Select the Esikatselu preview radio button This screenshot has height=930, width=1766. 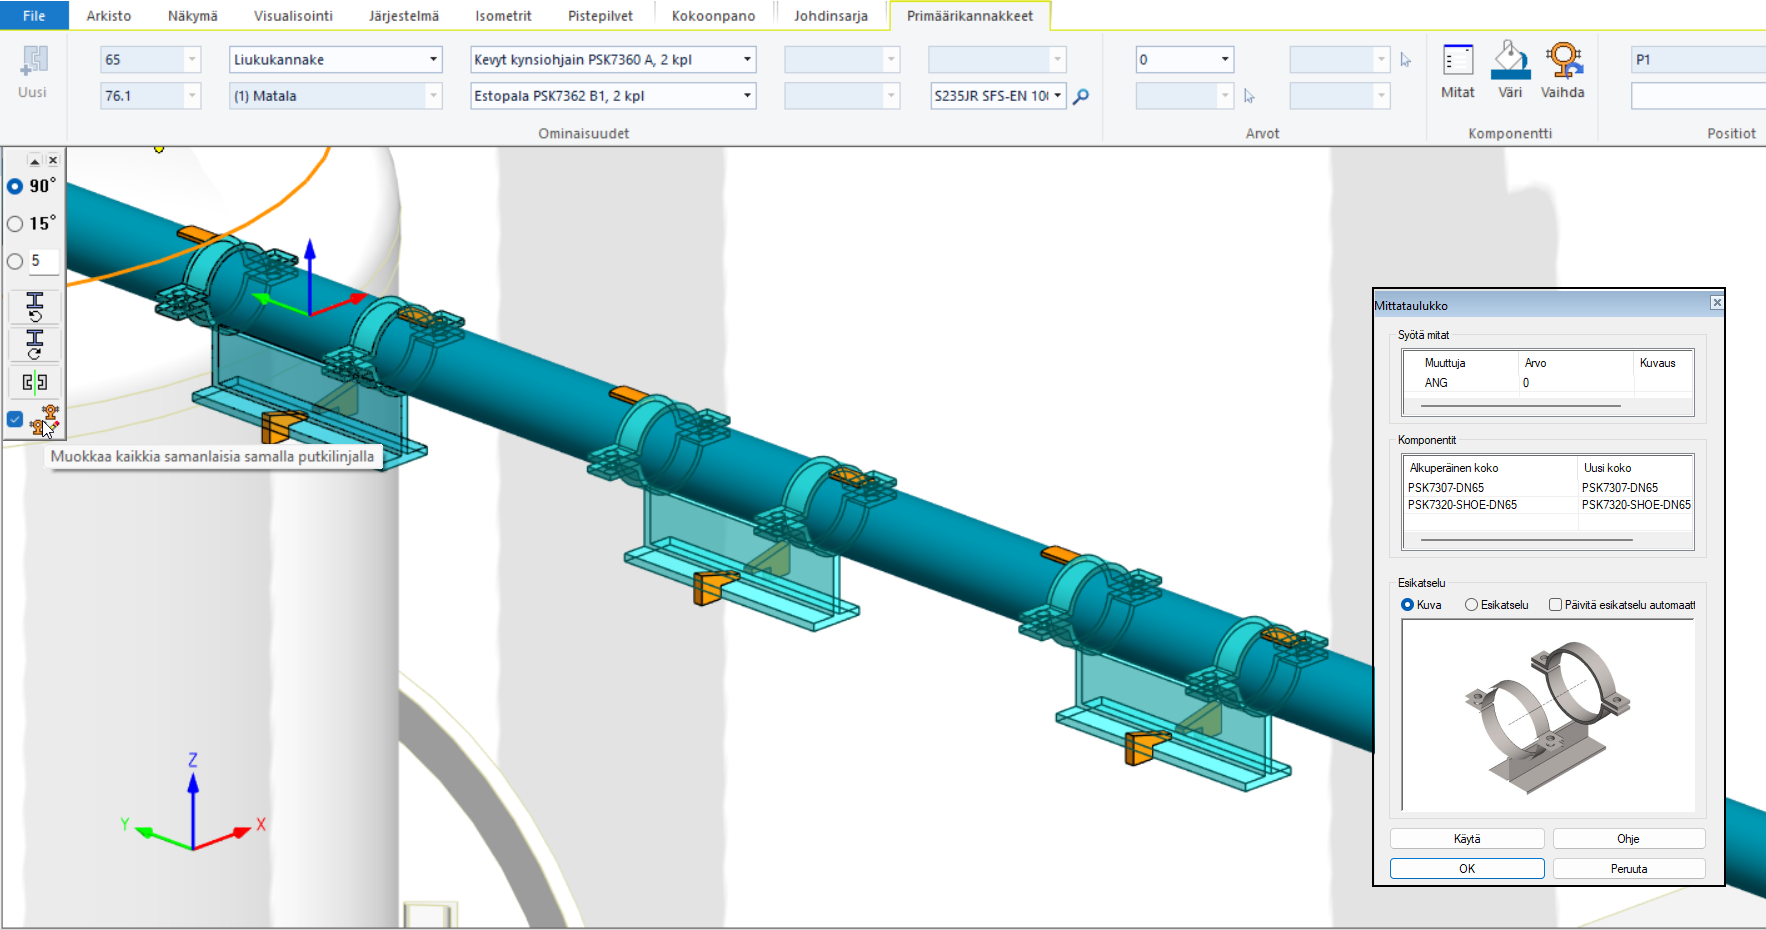[1471, 605]
